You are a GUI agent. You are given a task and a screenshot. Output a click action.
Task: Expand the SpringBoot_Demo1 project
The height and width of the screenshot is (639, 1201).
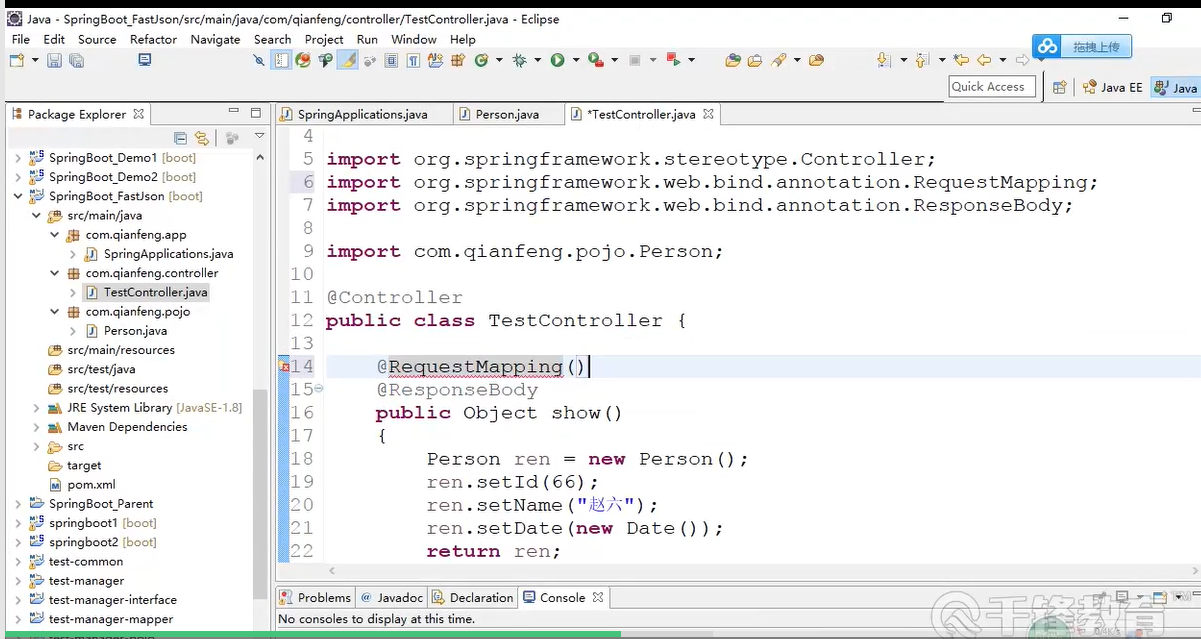17,158
